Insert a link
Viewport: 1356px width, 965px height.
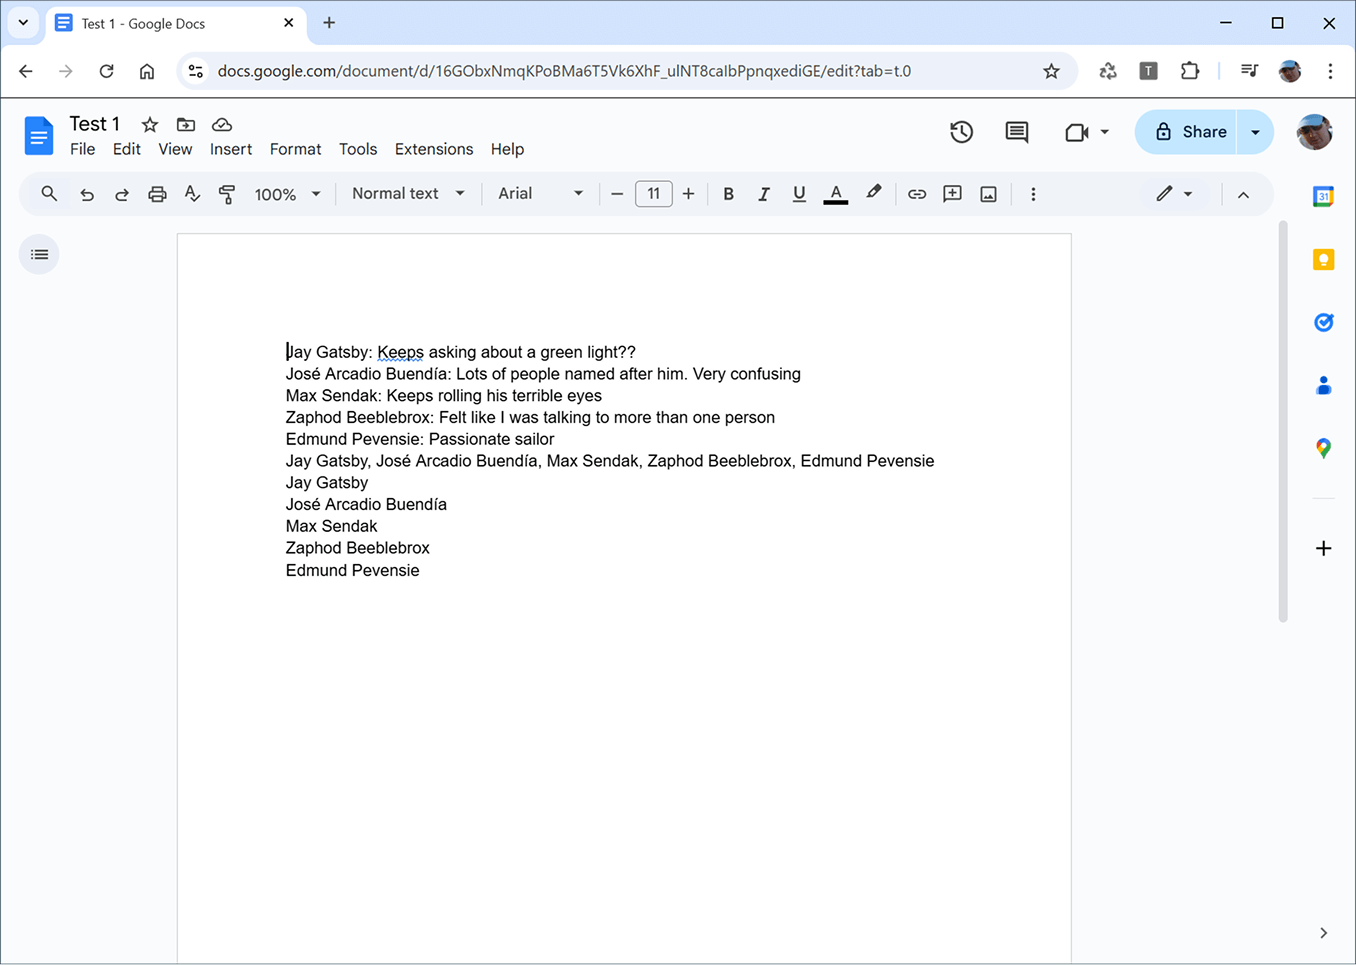pyautogui.click(x=916, y=194)
